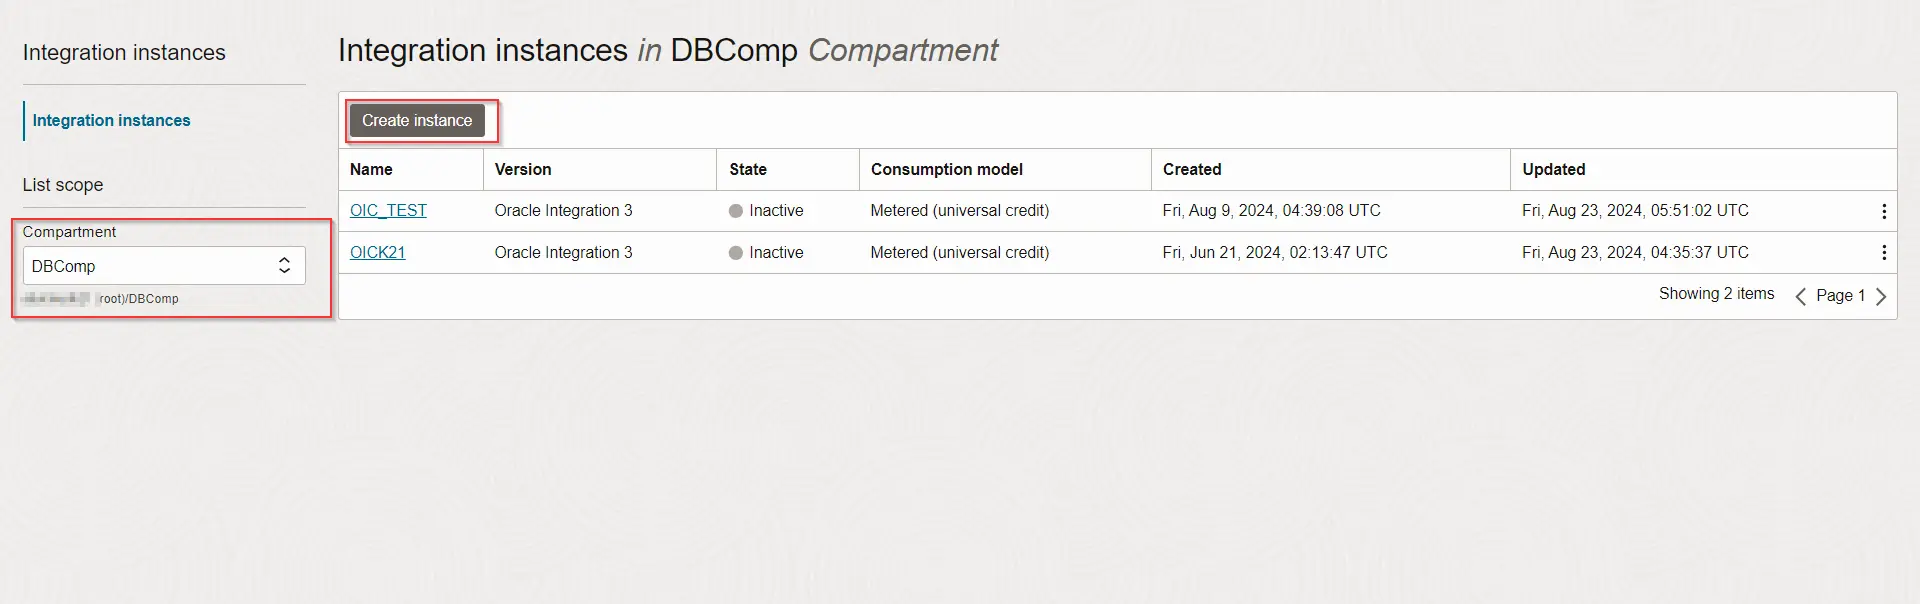Click the OICK21 inactive state indicator
Screen dimensions: 1920x604
pyautogui.click(x=736, y=253)
